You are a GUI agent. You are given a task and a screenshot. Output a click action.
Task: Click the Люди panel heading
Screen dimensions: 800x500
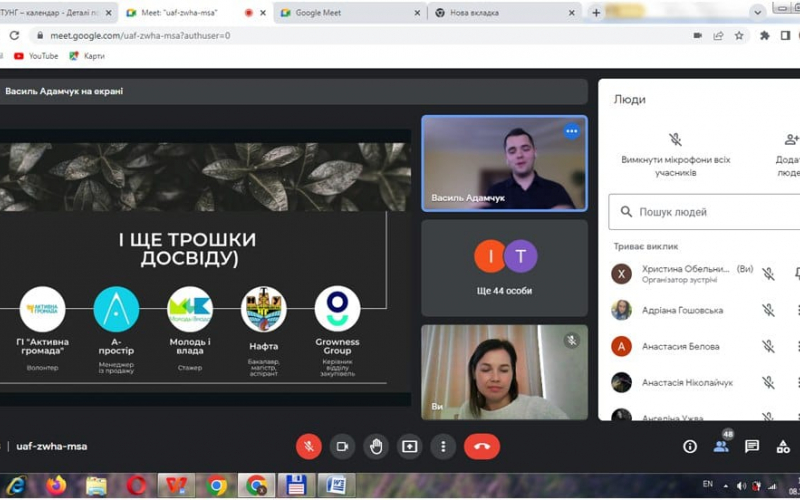[x=630, y=99]
